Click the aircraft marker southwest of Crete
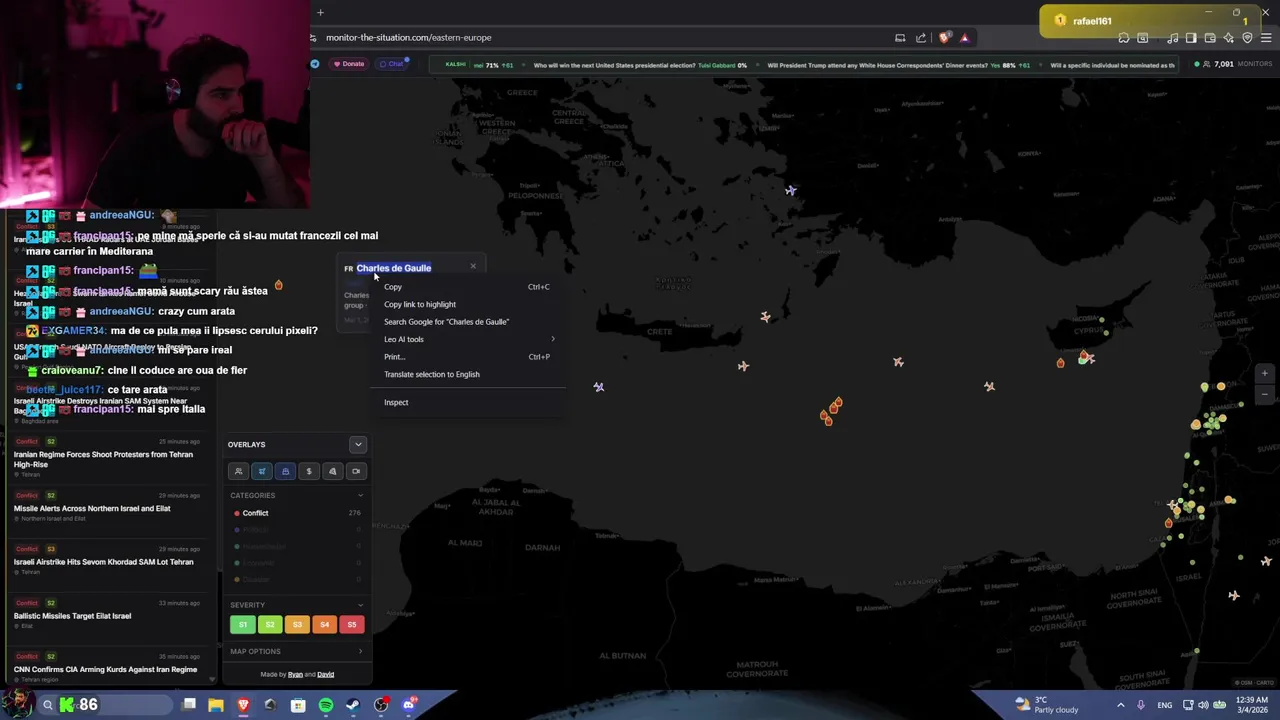The height and width of the screenshot is (720, 1280). (x=599, y=387)
